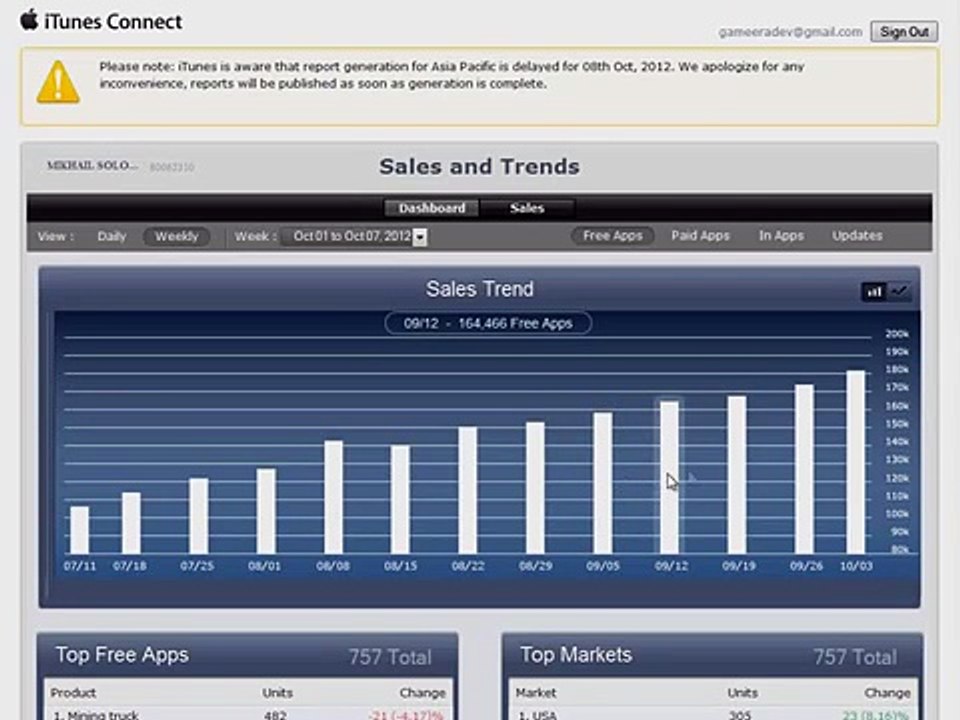Click Units column header in Top Markets
960x720 pixels.
pos(743,692)
